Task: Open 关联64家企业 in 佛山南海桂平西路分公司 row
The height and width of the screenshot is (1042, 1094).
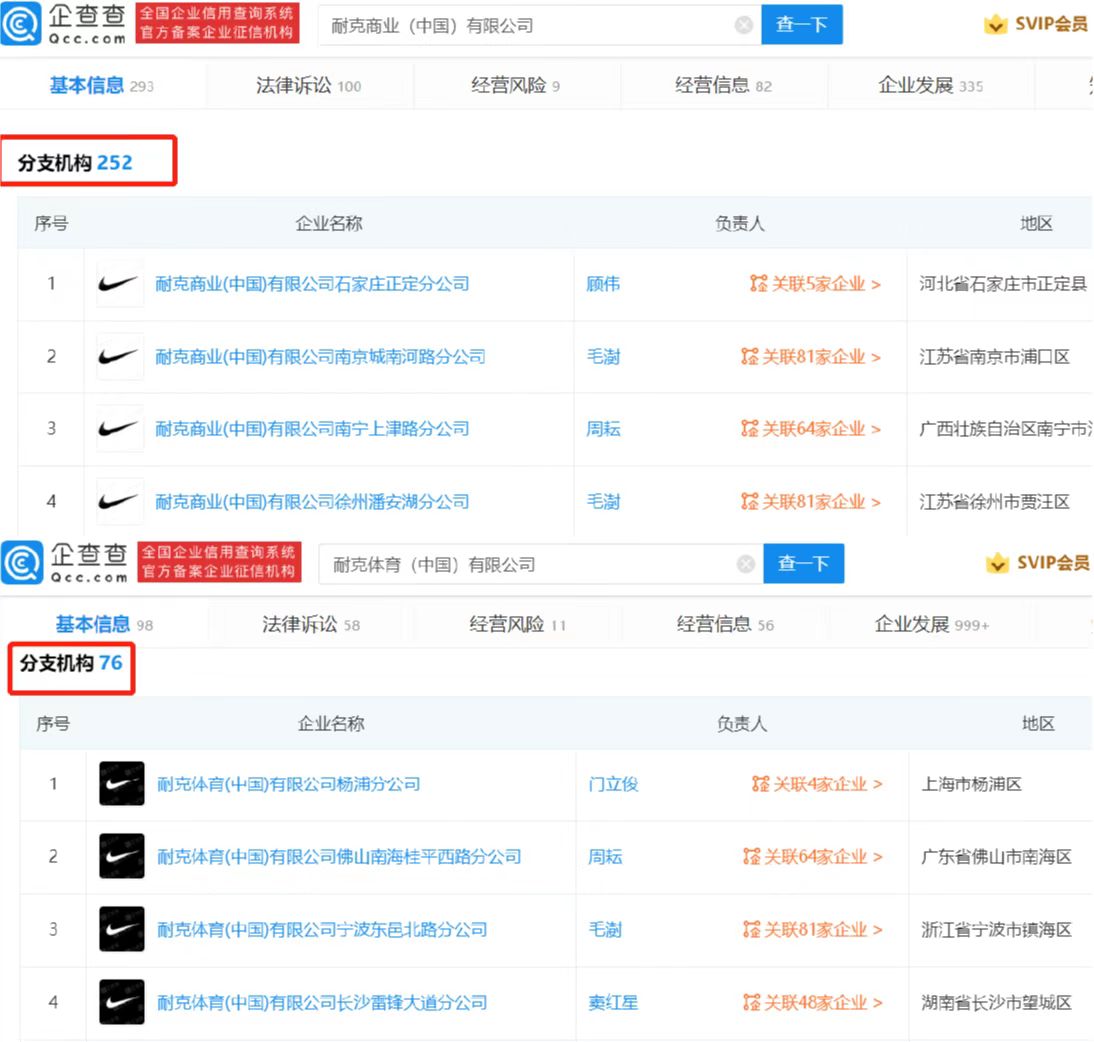Action: (x=823, y=857)
